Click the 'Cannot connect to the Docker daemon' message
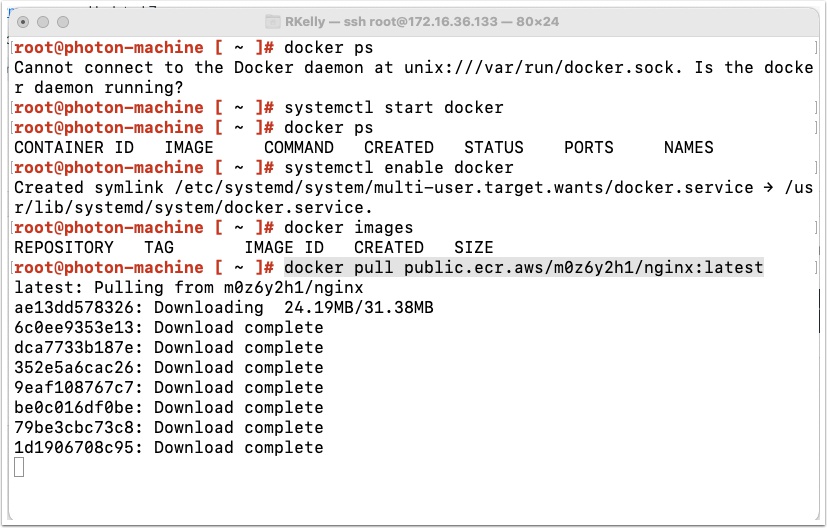The image size is (827, 528). tap(414, 78)
